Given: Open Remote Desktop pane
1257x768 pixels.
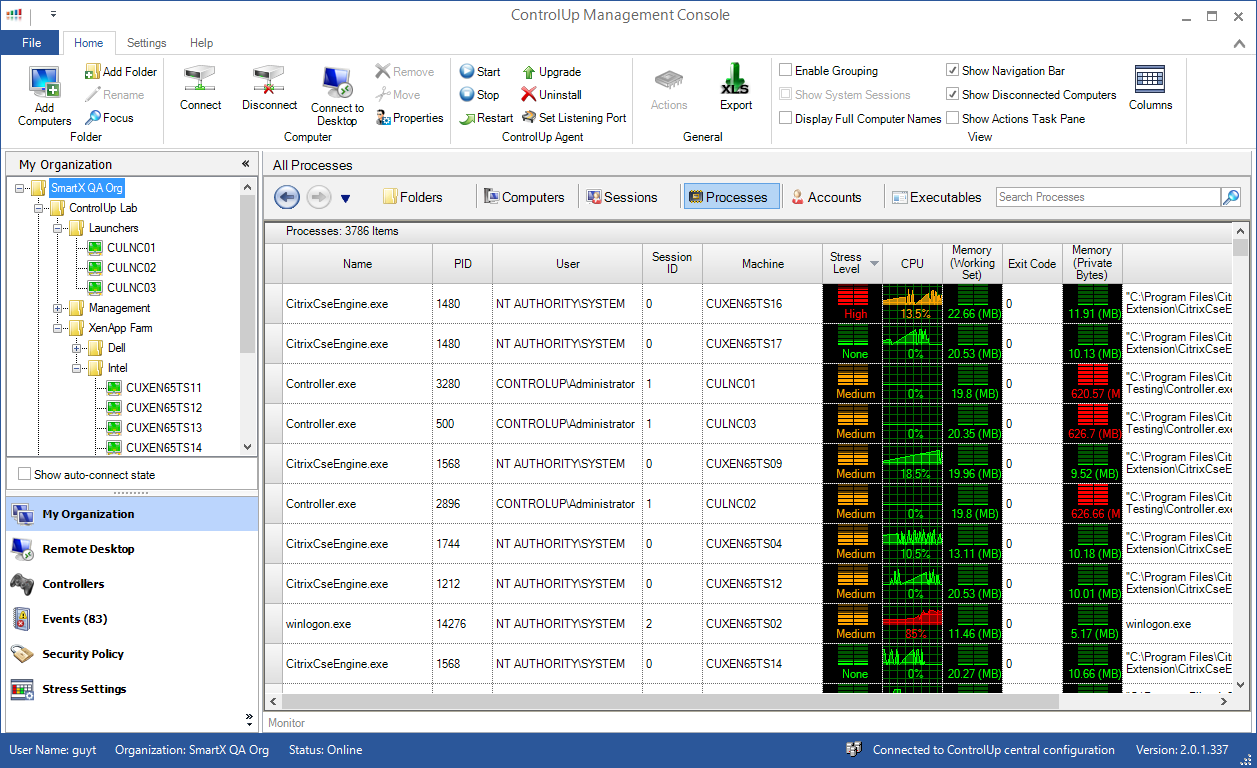Looking at the screenshot, I should (130, 549).
